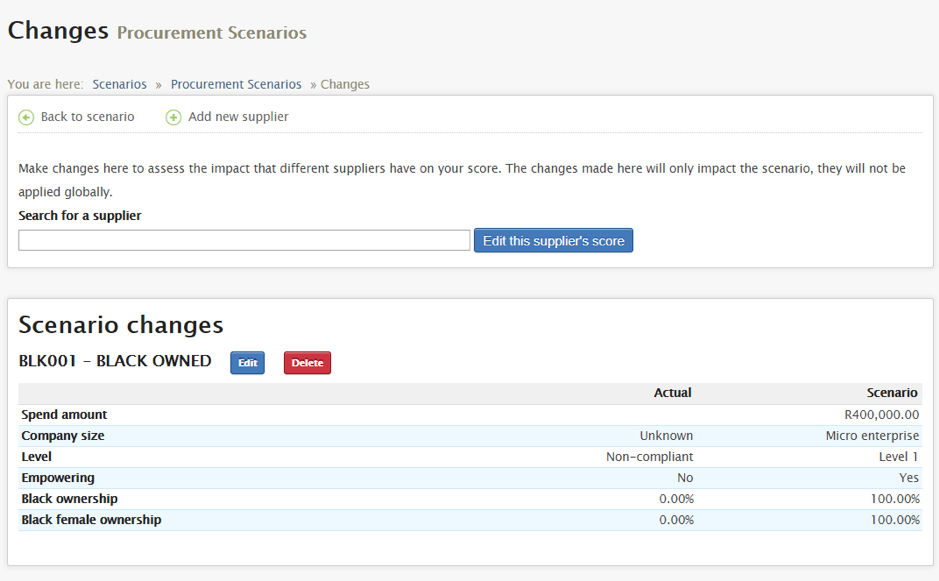This screenshot has height=581, width=939.
Task: Click the 100.00% scenario Black ownership value
Action: click(x=895, y=499)
